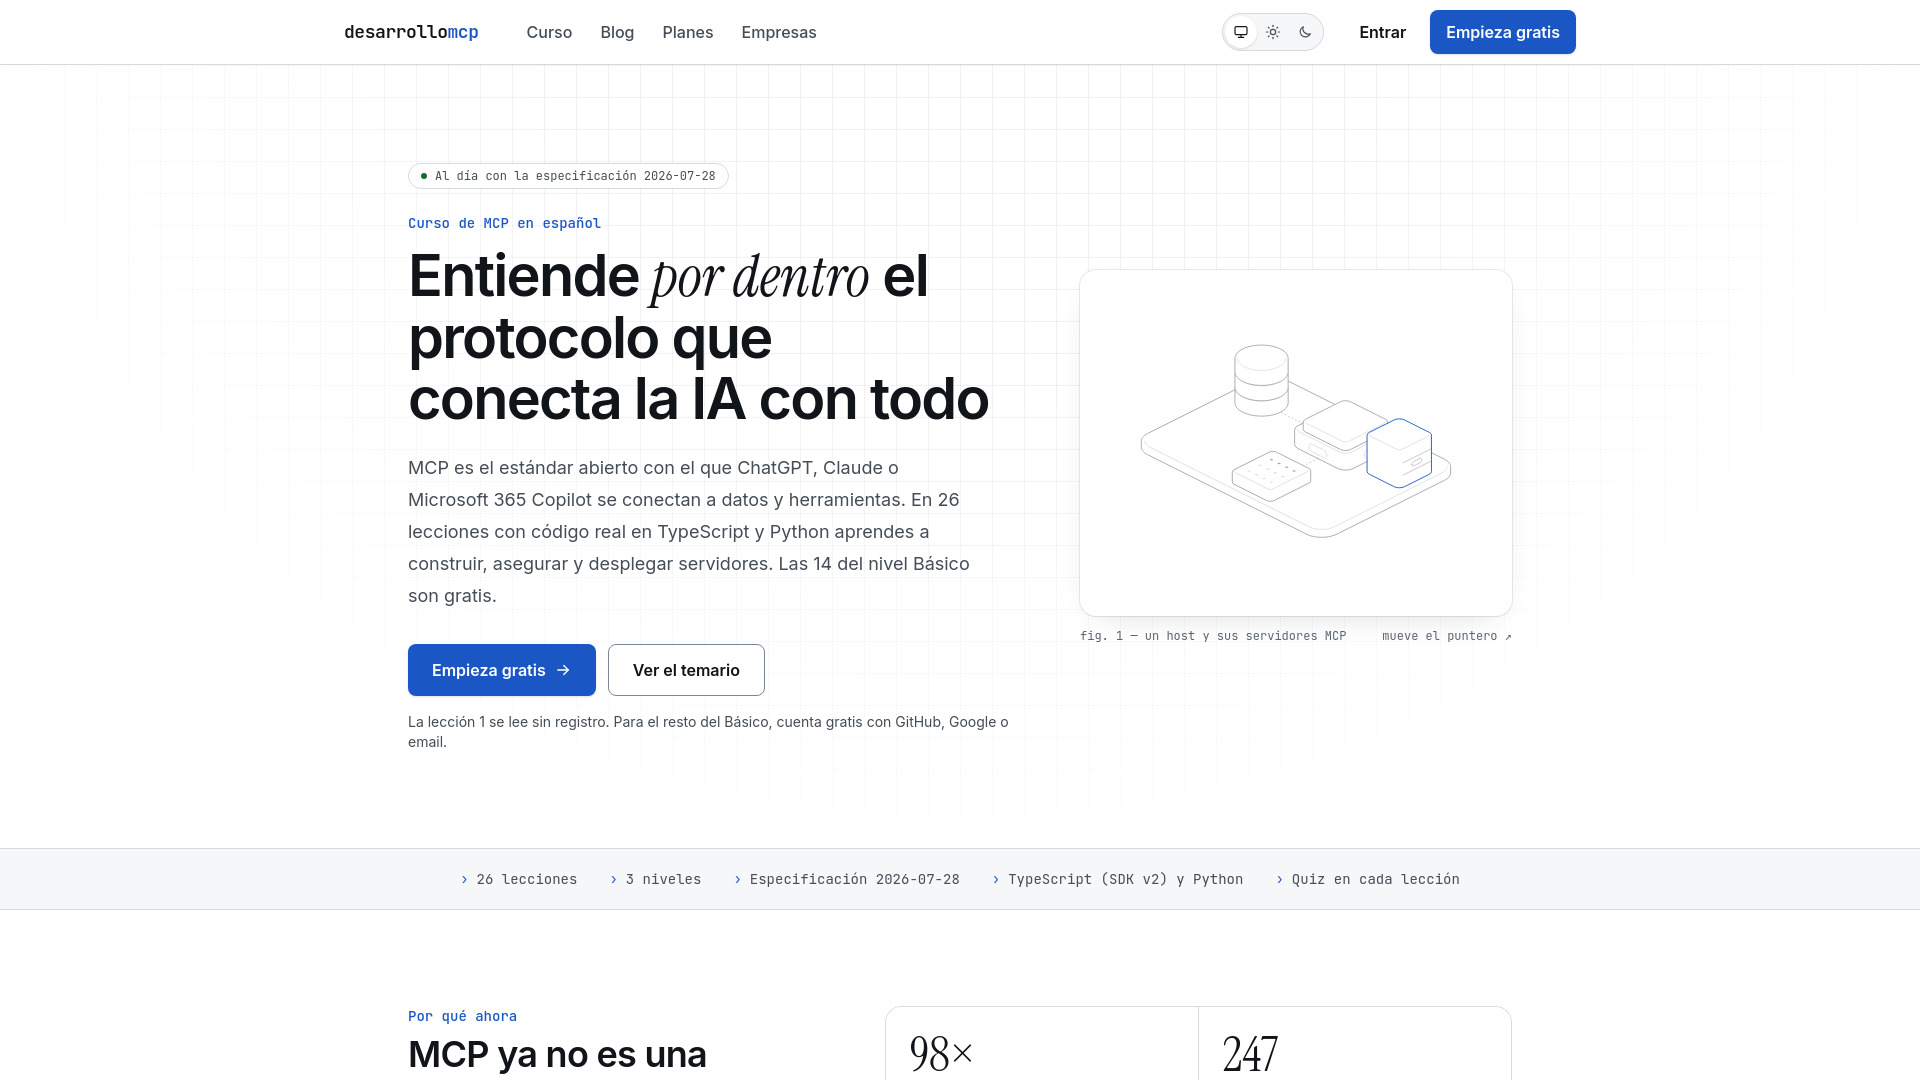Open Ver el temario button
The image size is (1920, 1080).
pyautogui.click(x=686, y=670)
